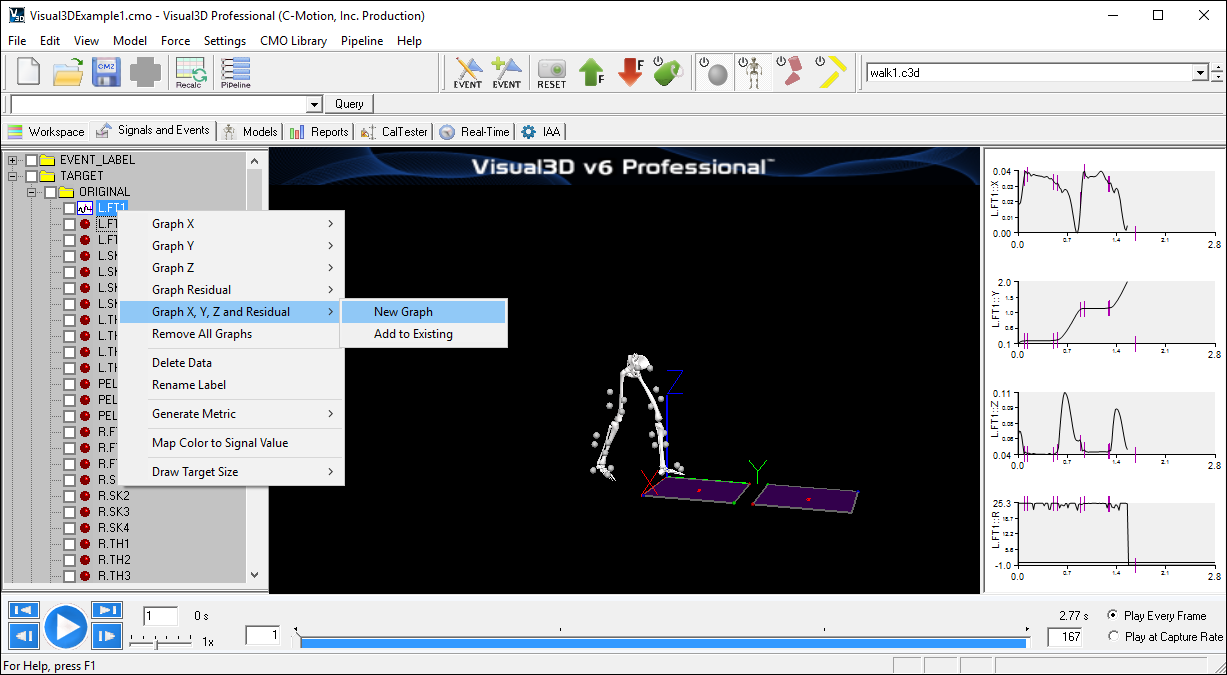Click the grey plus toolbar icon
Image resolution: width=1227 pixels, height=675 pixels.
145,71
